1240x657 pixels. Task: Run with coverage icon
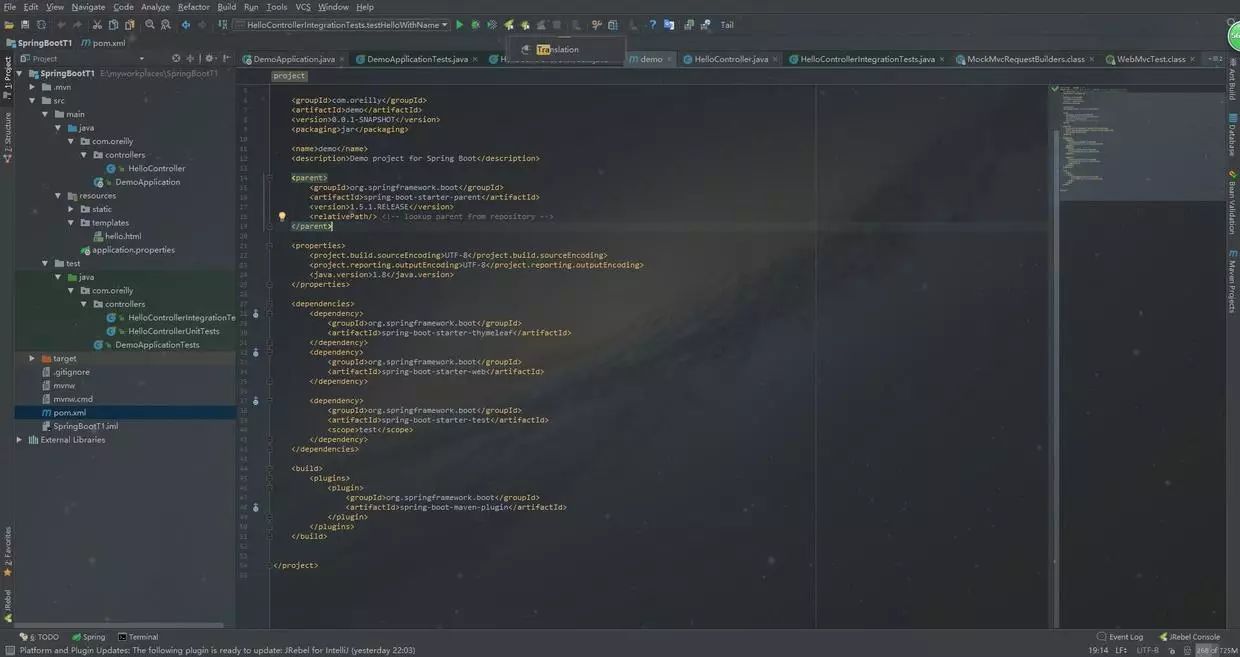point(492,25)
